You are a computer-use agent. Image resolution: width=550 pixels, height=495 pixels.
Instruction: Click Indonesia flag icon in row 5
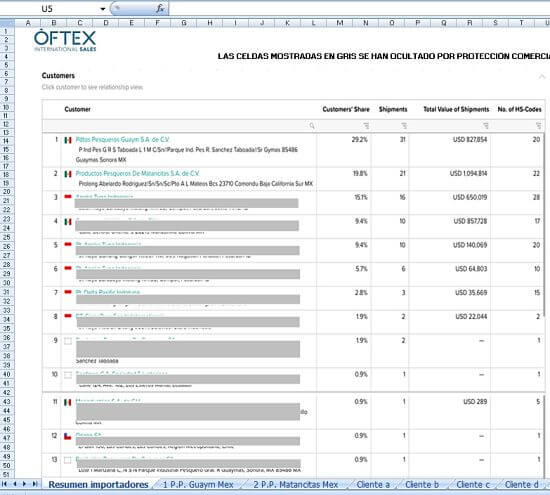click(x=68, y=245)
